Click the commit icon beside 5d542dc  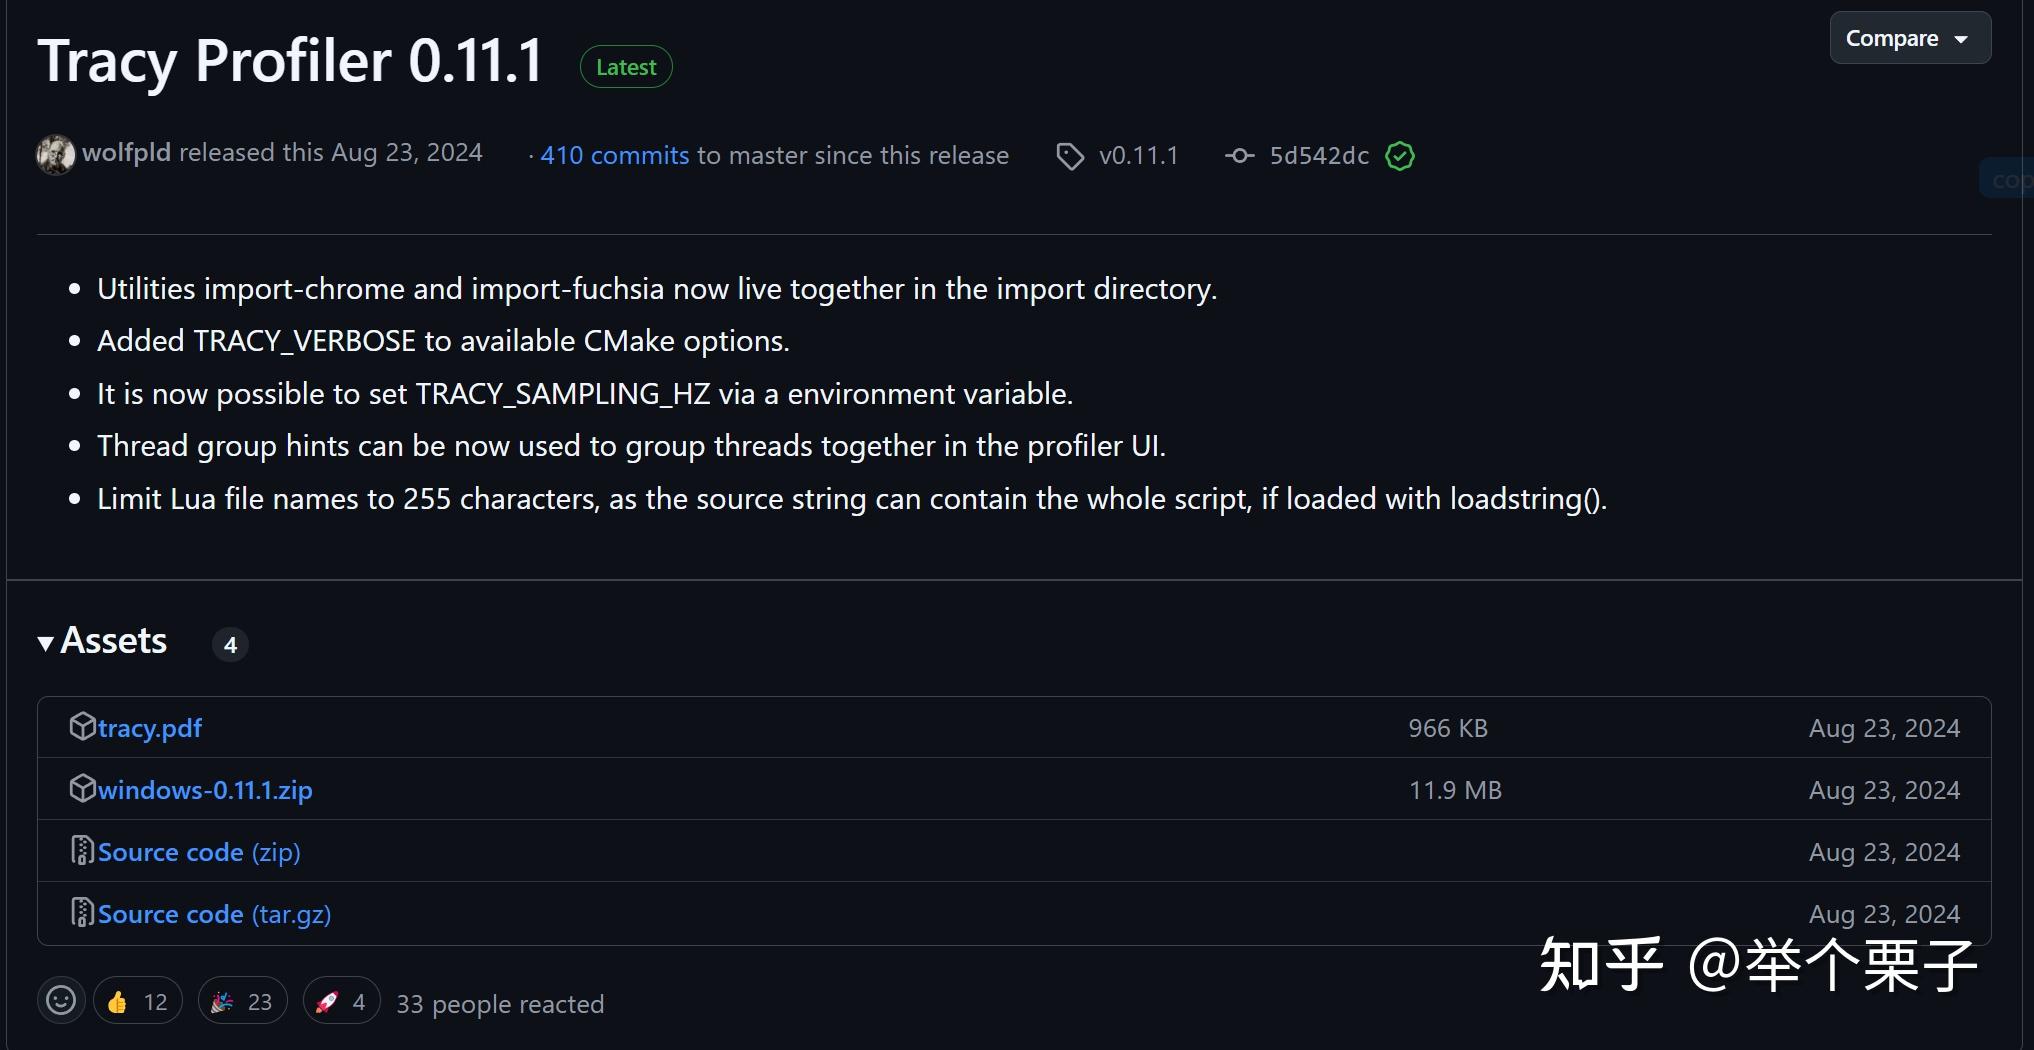click(1240, 156)
